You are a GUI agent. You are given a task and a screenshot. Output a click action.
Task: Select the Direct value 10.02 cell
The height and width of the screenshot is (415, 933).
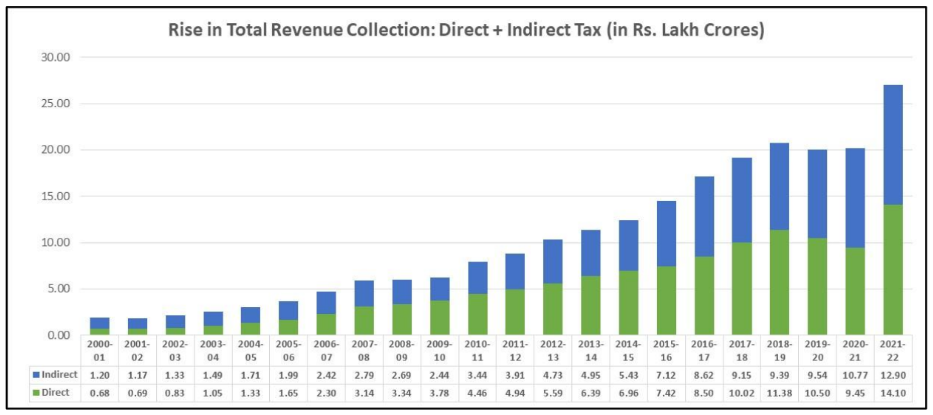(741, 393)
